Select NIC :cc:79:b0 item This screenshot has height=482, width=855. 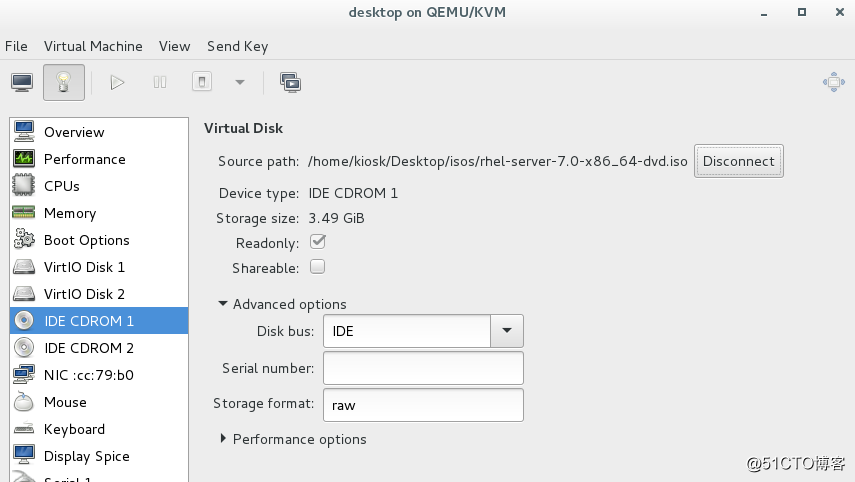[x=99, y=375]
